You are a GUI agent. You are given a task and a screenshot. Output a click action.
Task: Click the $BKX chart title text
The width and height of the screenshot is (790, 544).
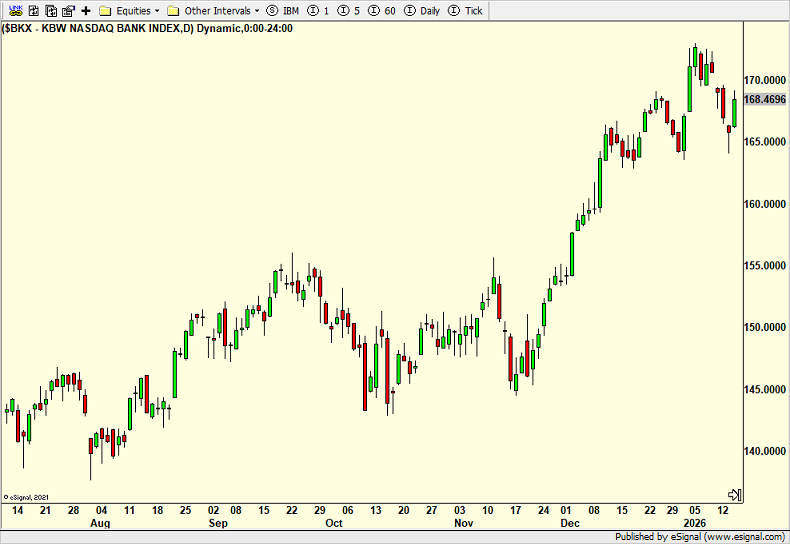148,28
